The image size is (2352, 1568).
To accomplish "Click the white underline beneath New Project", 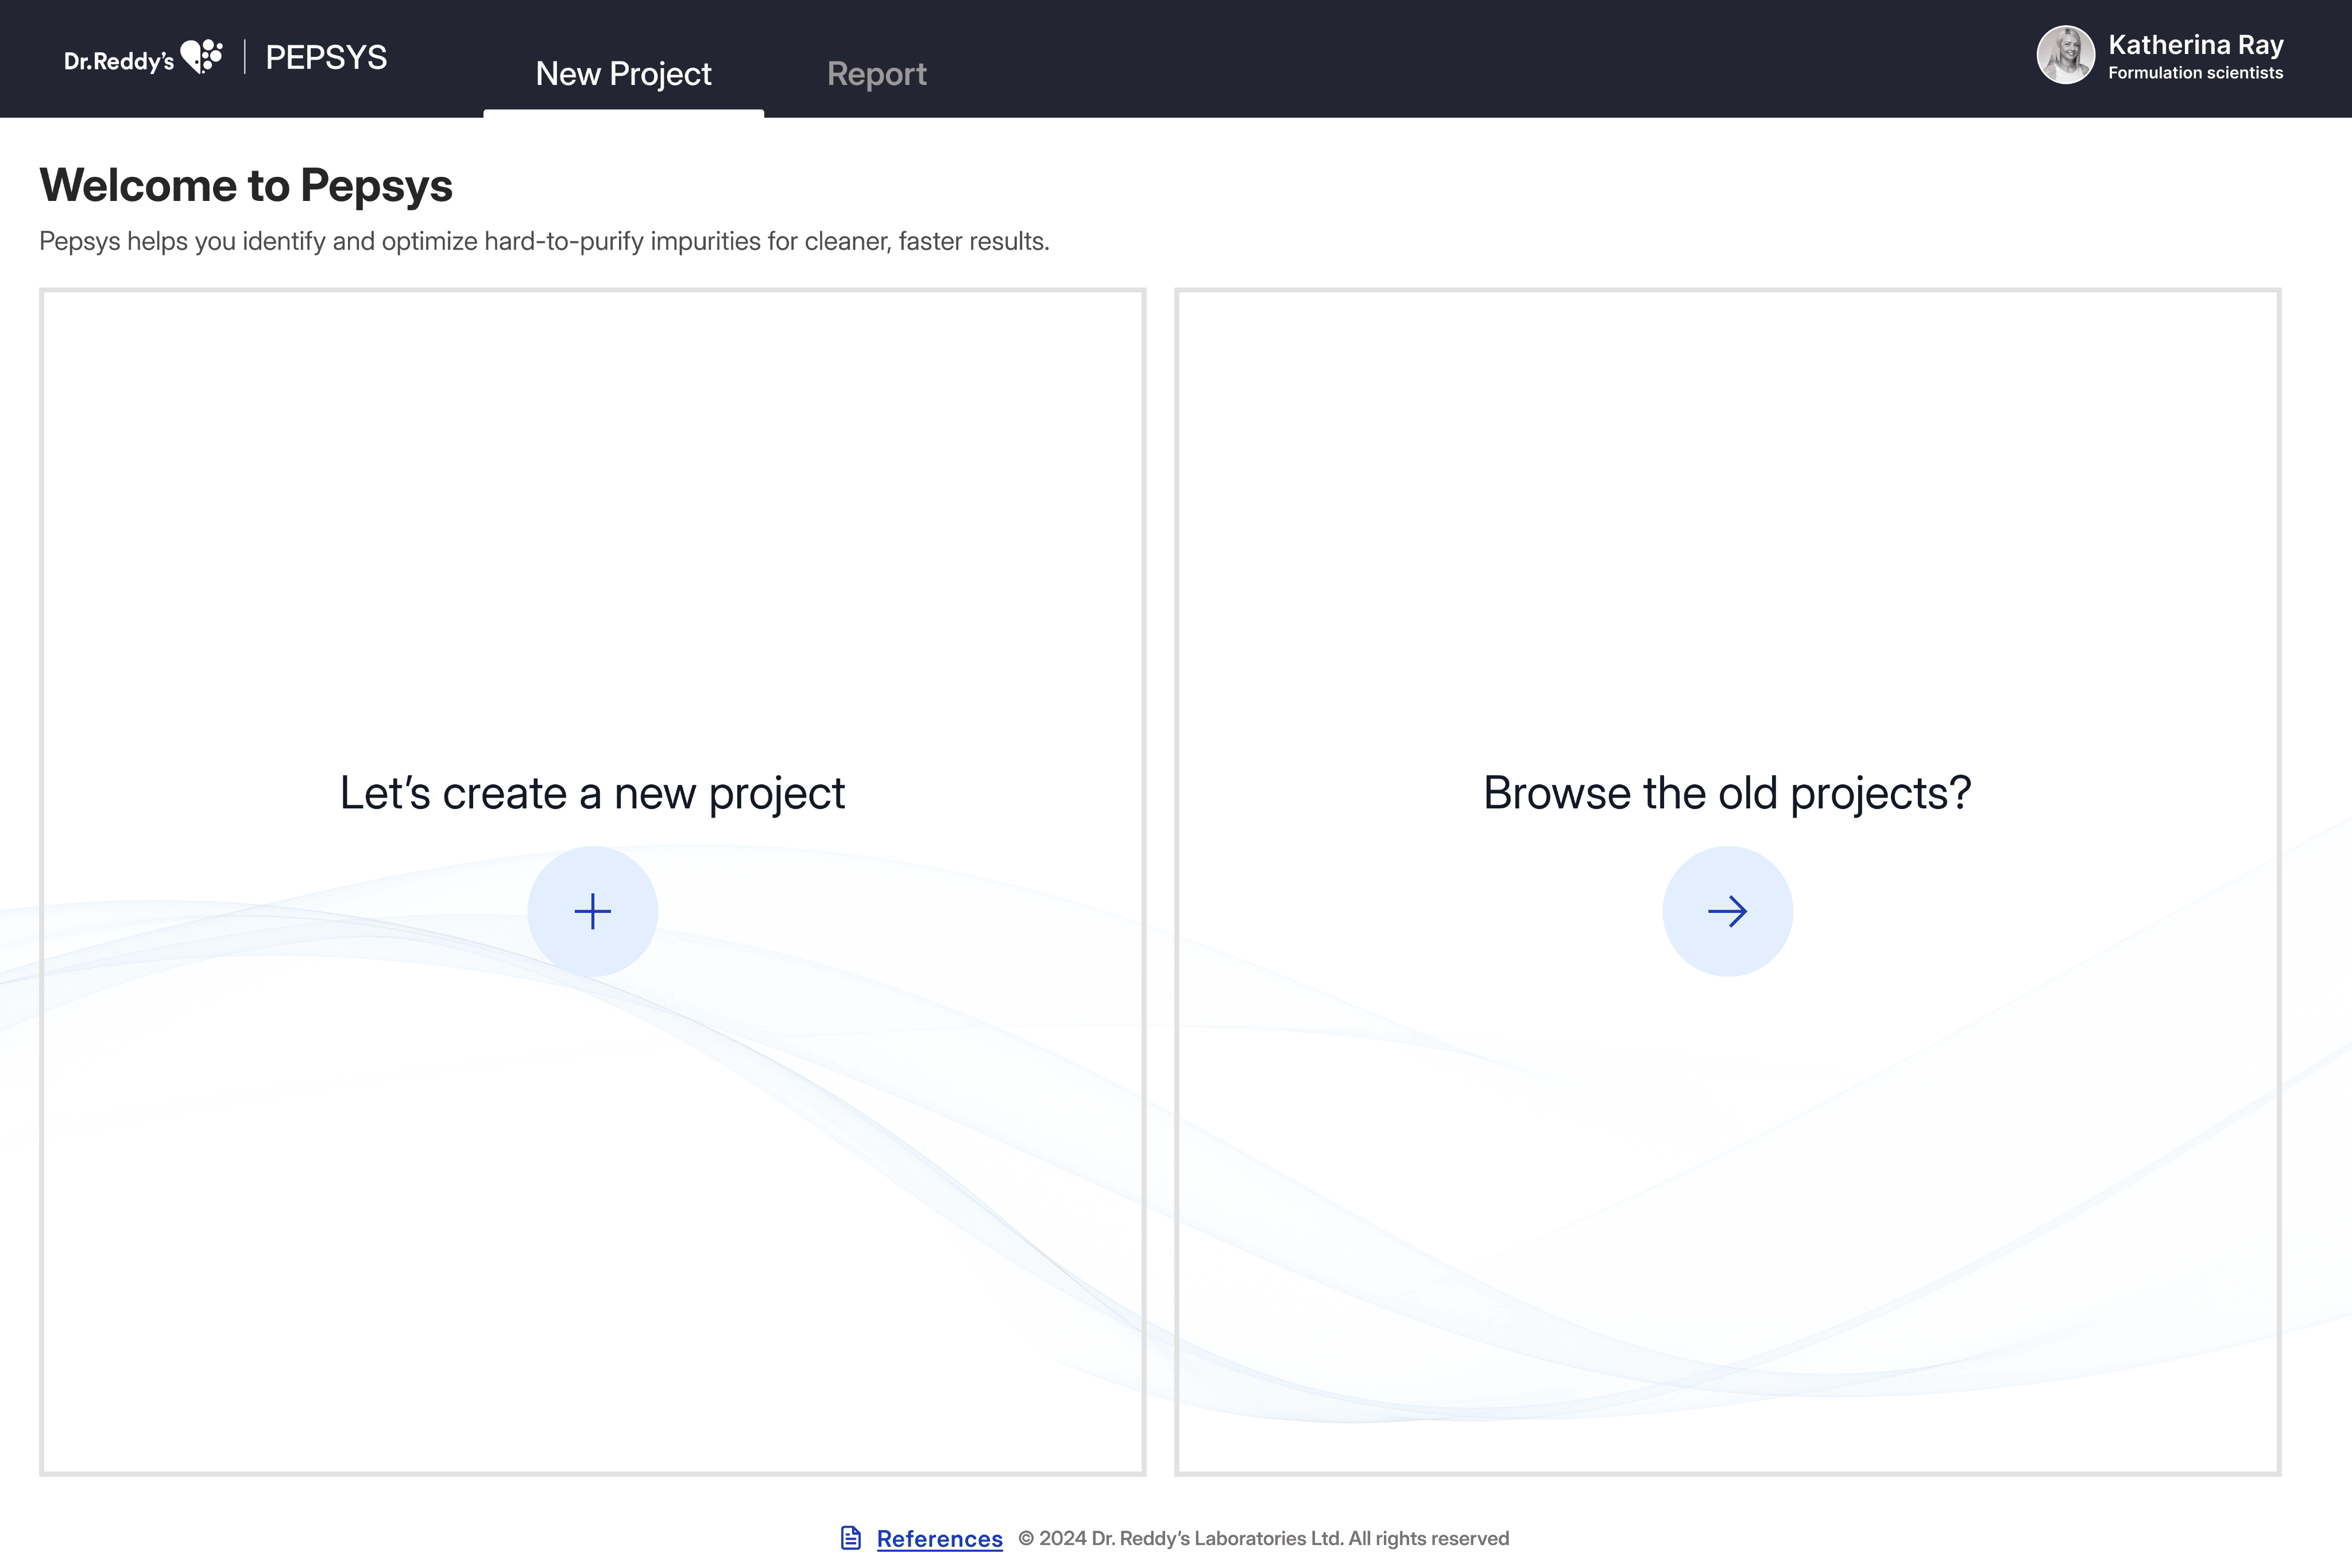I will 623,113.
